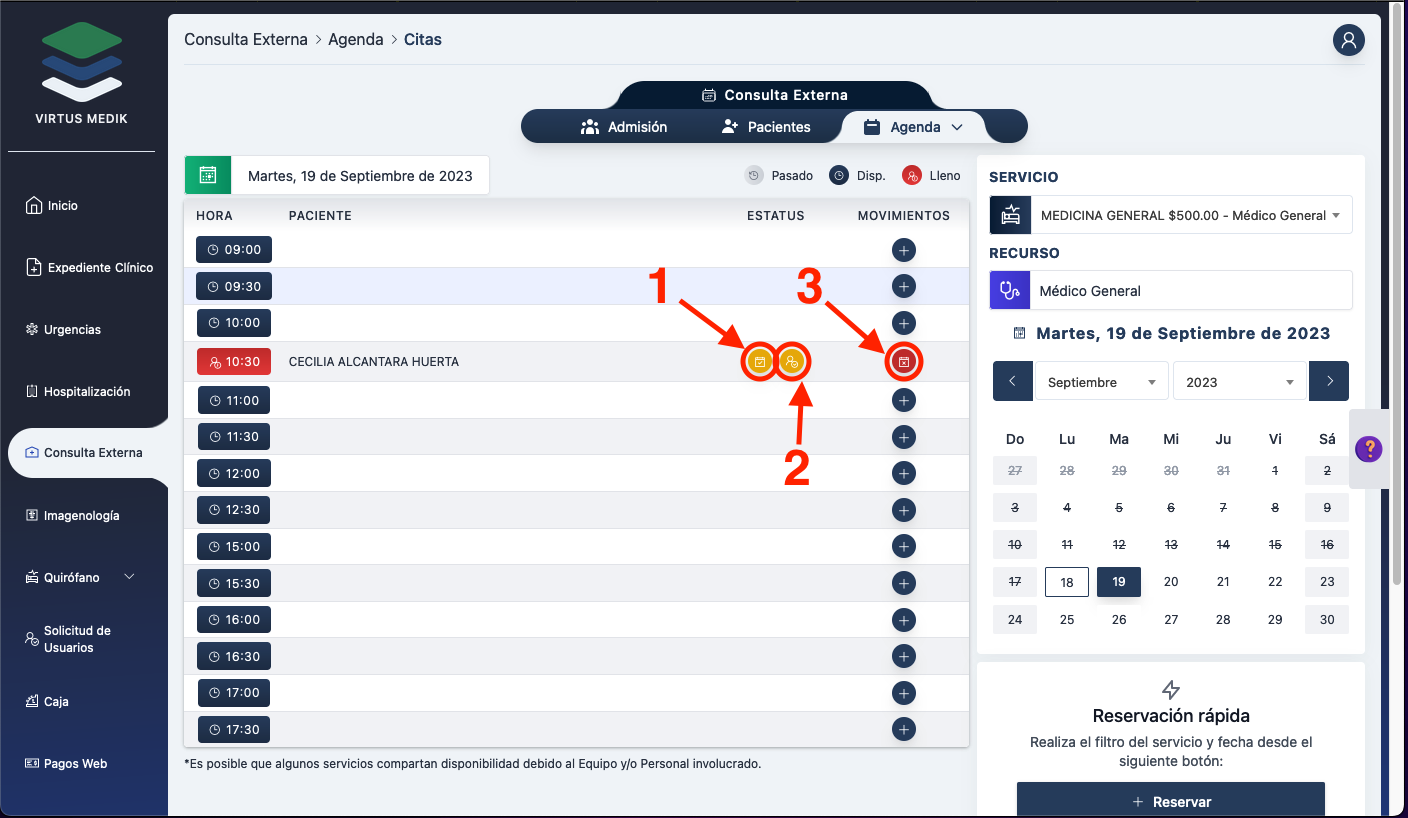Add an appointment in the 17:30 slot
The height and width of the screenshot is (818, 1408).
pyautogui.click(x=904, y=729)
